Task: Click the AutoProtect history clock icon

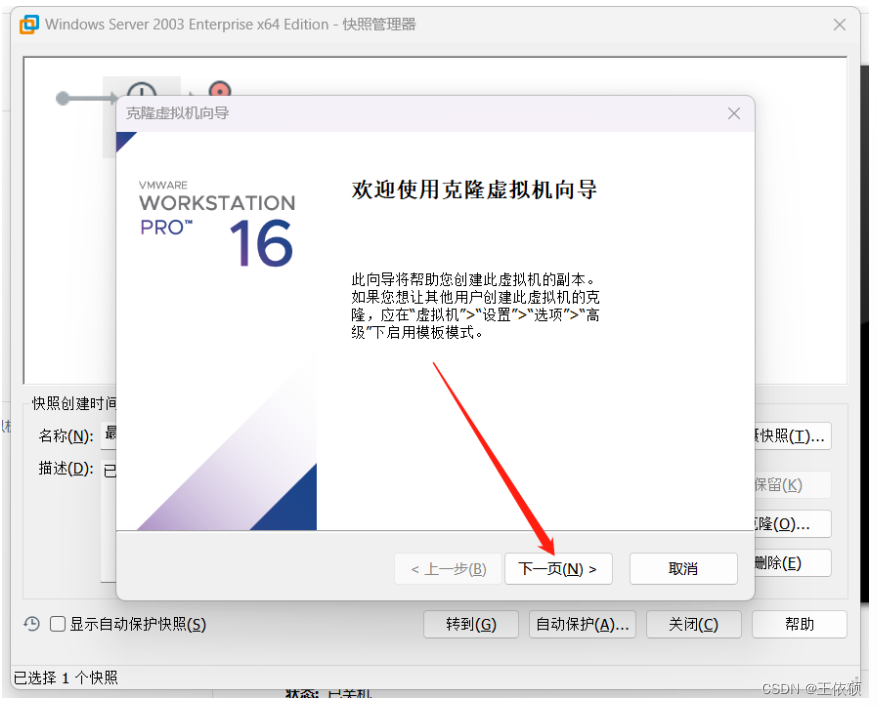Action: 31,624
